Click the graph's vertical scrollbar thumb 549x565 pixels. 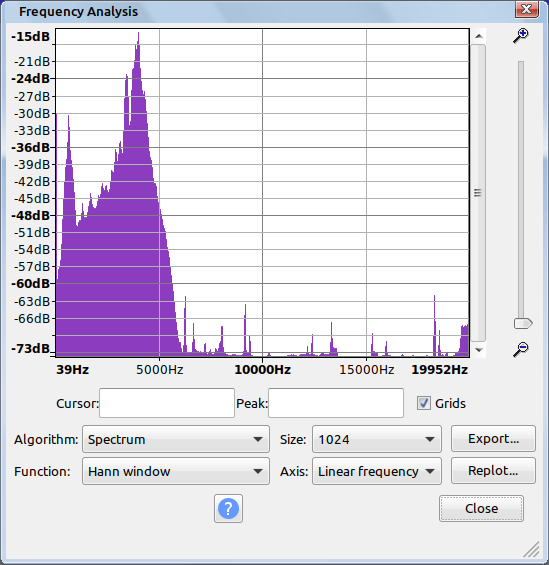[478, 193]
